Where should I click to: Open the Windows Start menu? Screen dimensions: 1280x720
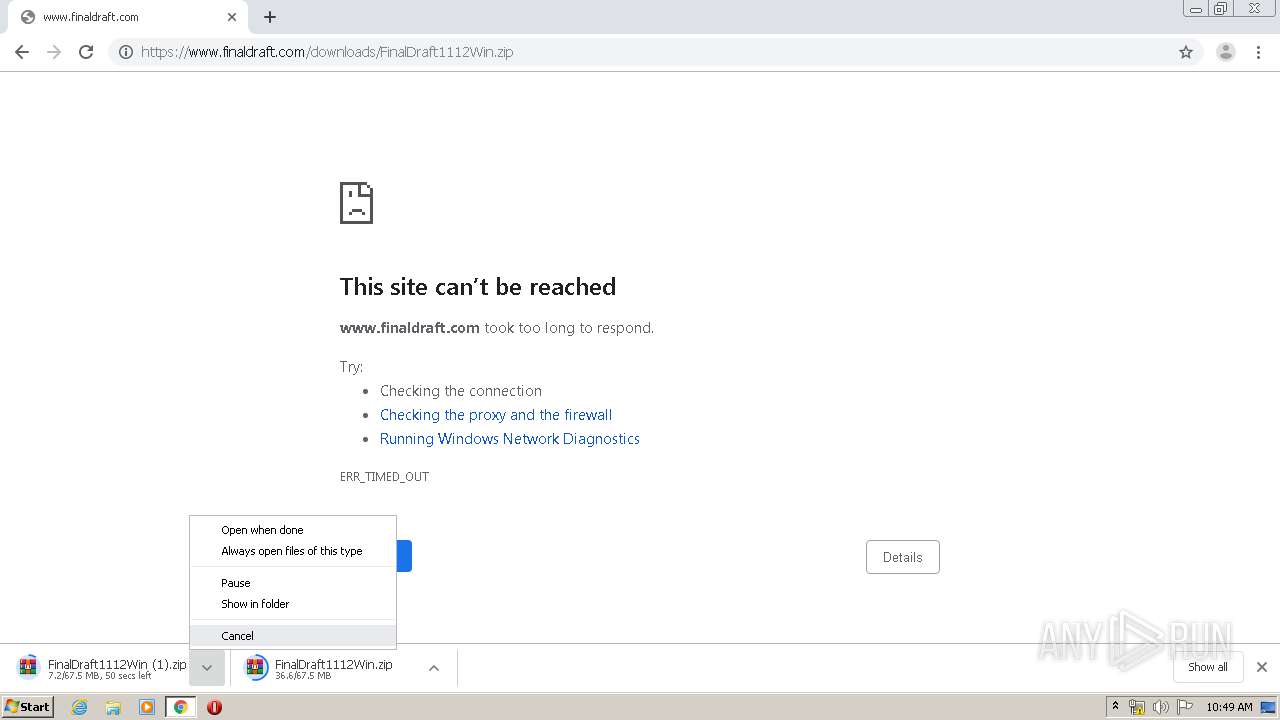tap(28, 707)
